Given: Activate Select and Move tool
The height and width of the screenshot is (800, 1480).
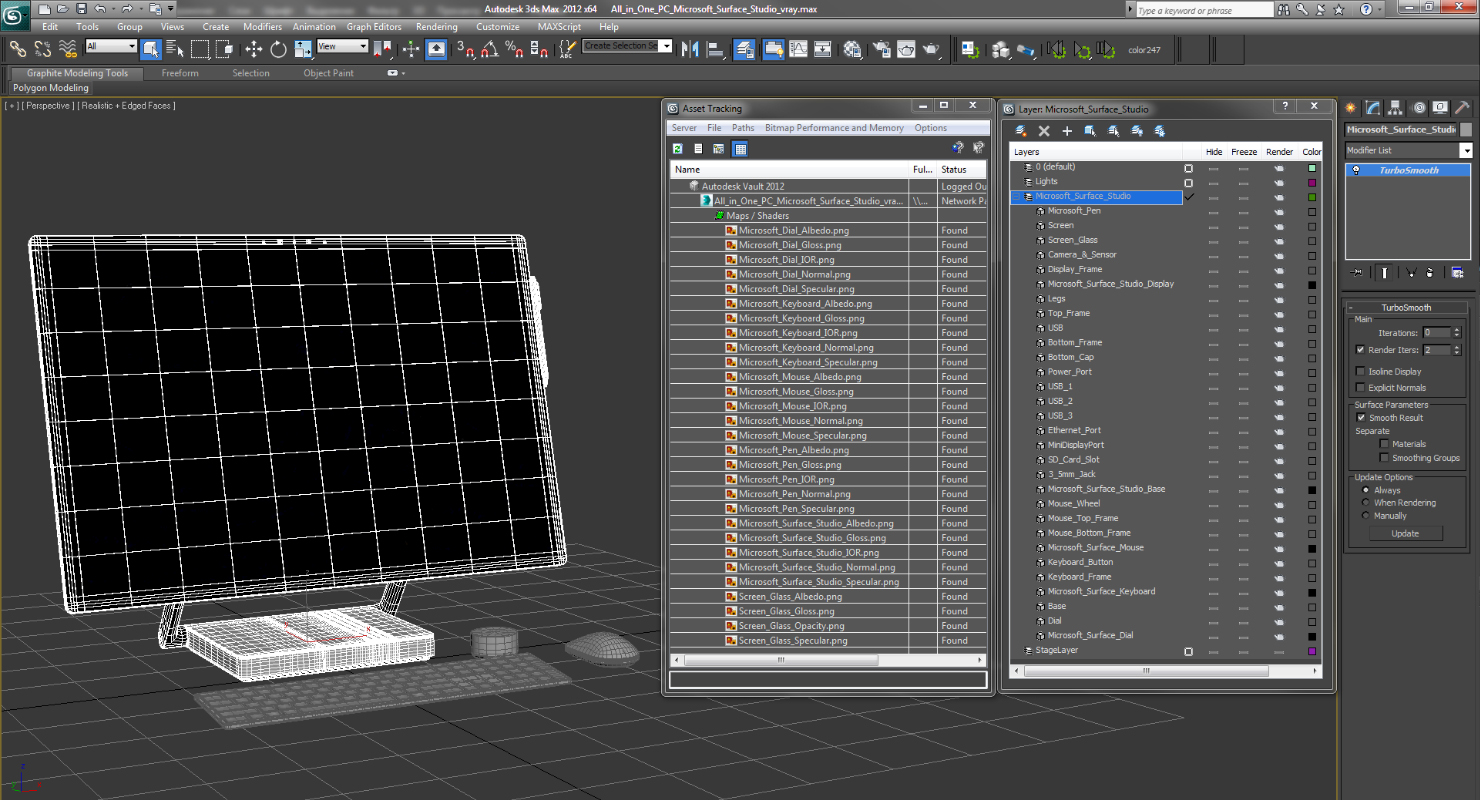Looking at the screenshot, I should click(x=254, y=48).
